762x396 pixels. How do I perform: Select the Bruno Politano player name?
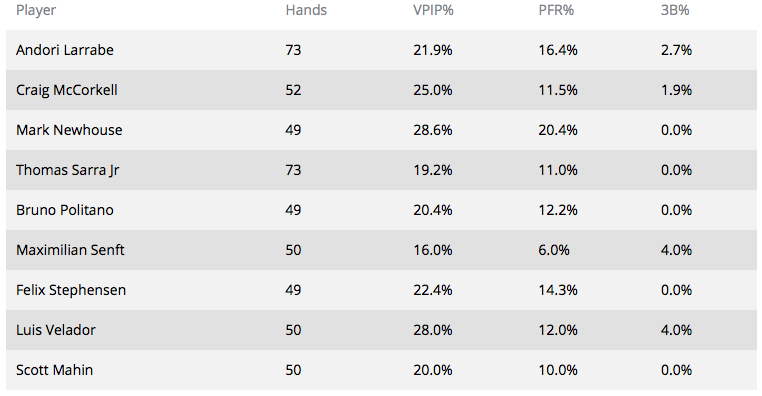65,210
